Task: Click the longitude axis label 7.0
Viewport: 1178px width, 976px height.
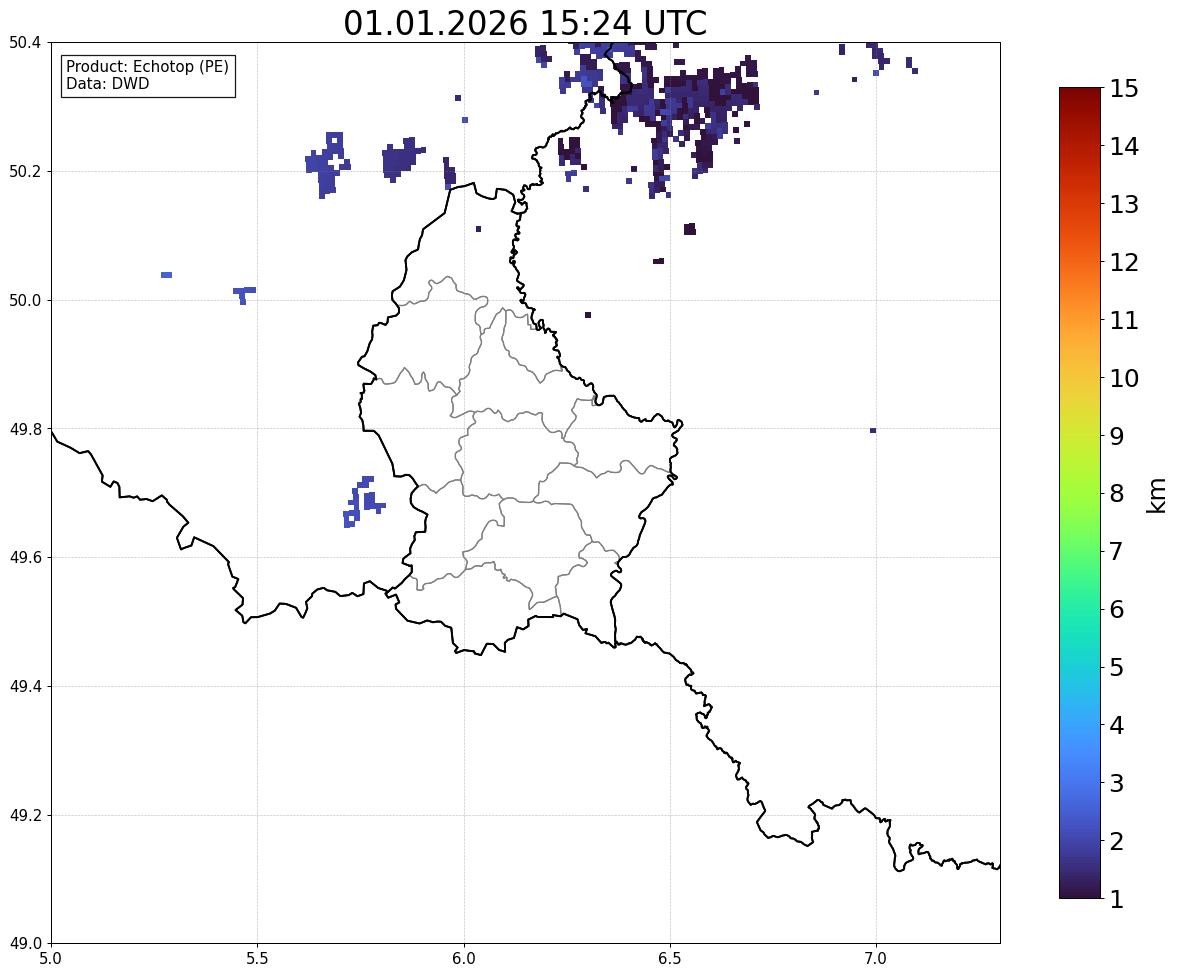Action: [876, 959]
